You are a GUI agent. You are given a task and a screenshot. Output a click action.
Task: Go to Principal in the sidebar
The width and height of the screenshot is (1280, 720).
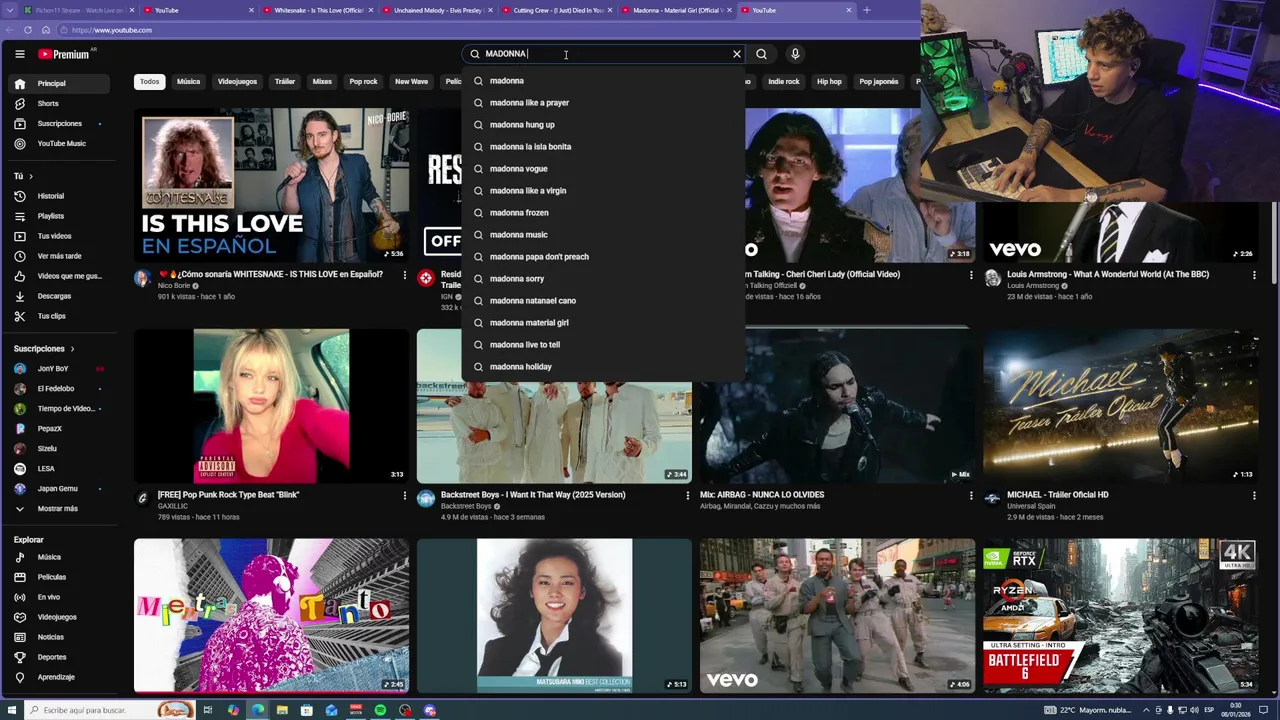(x=60, y=84)
